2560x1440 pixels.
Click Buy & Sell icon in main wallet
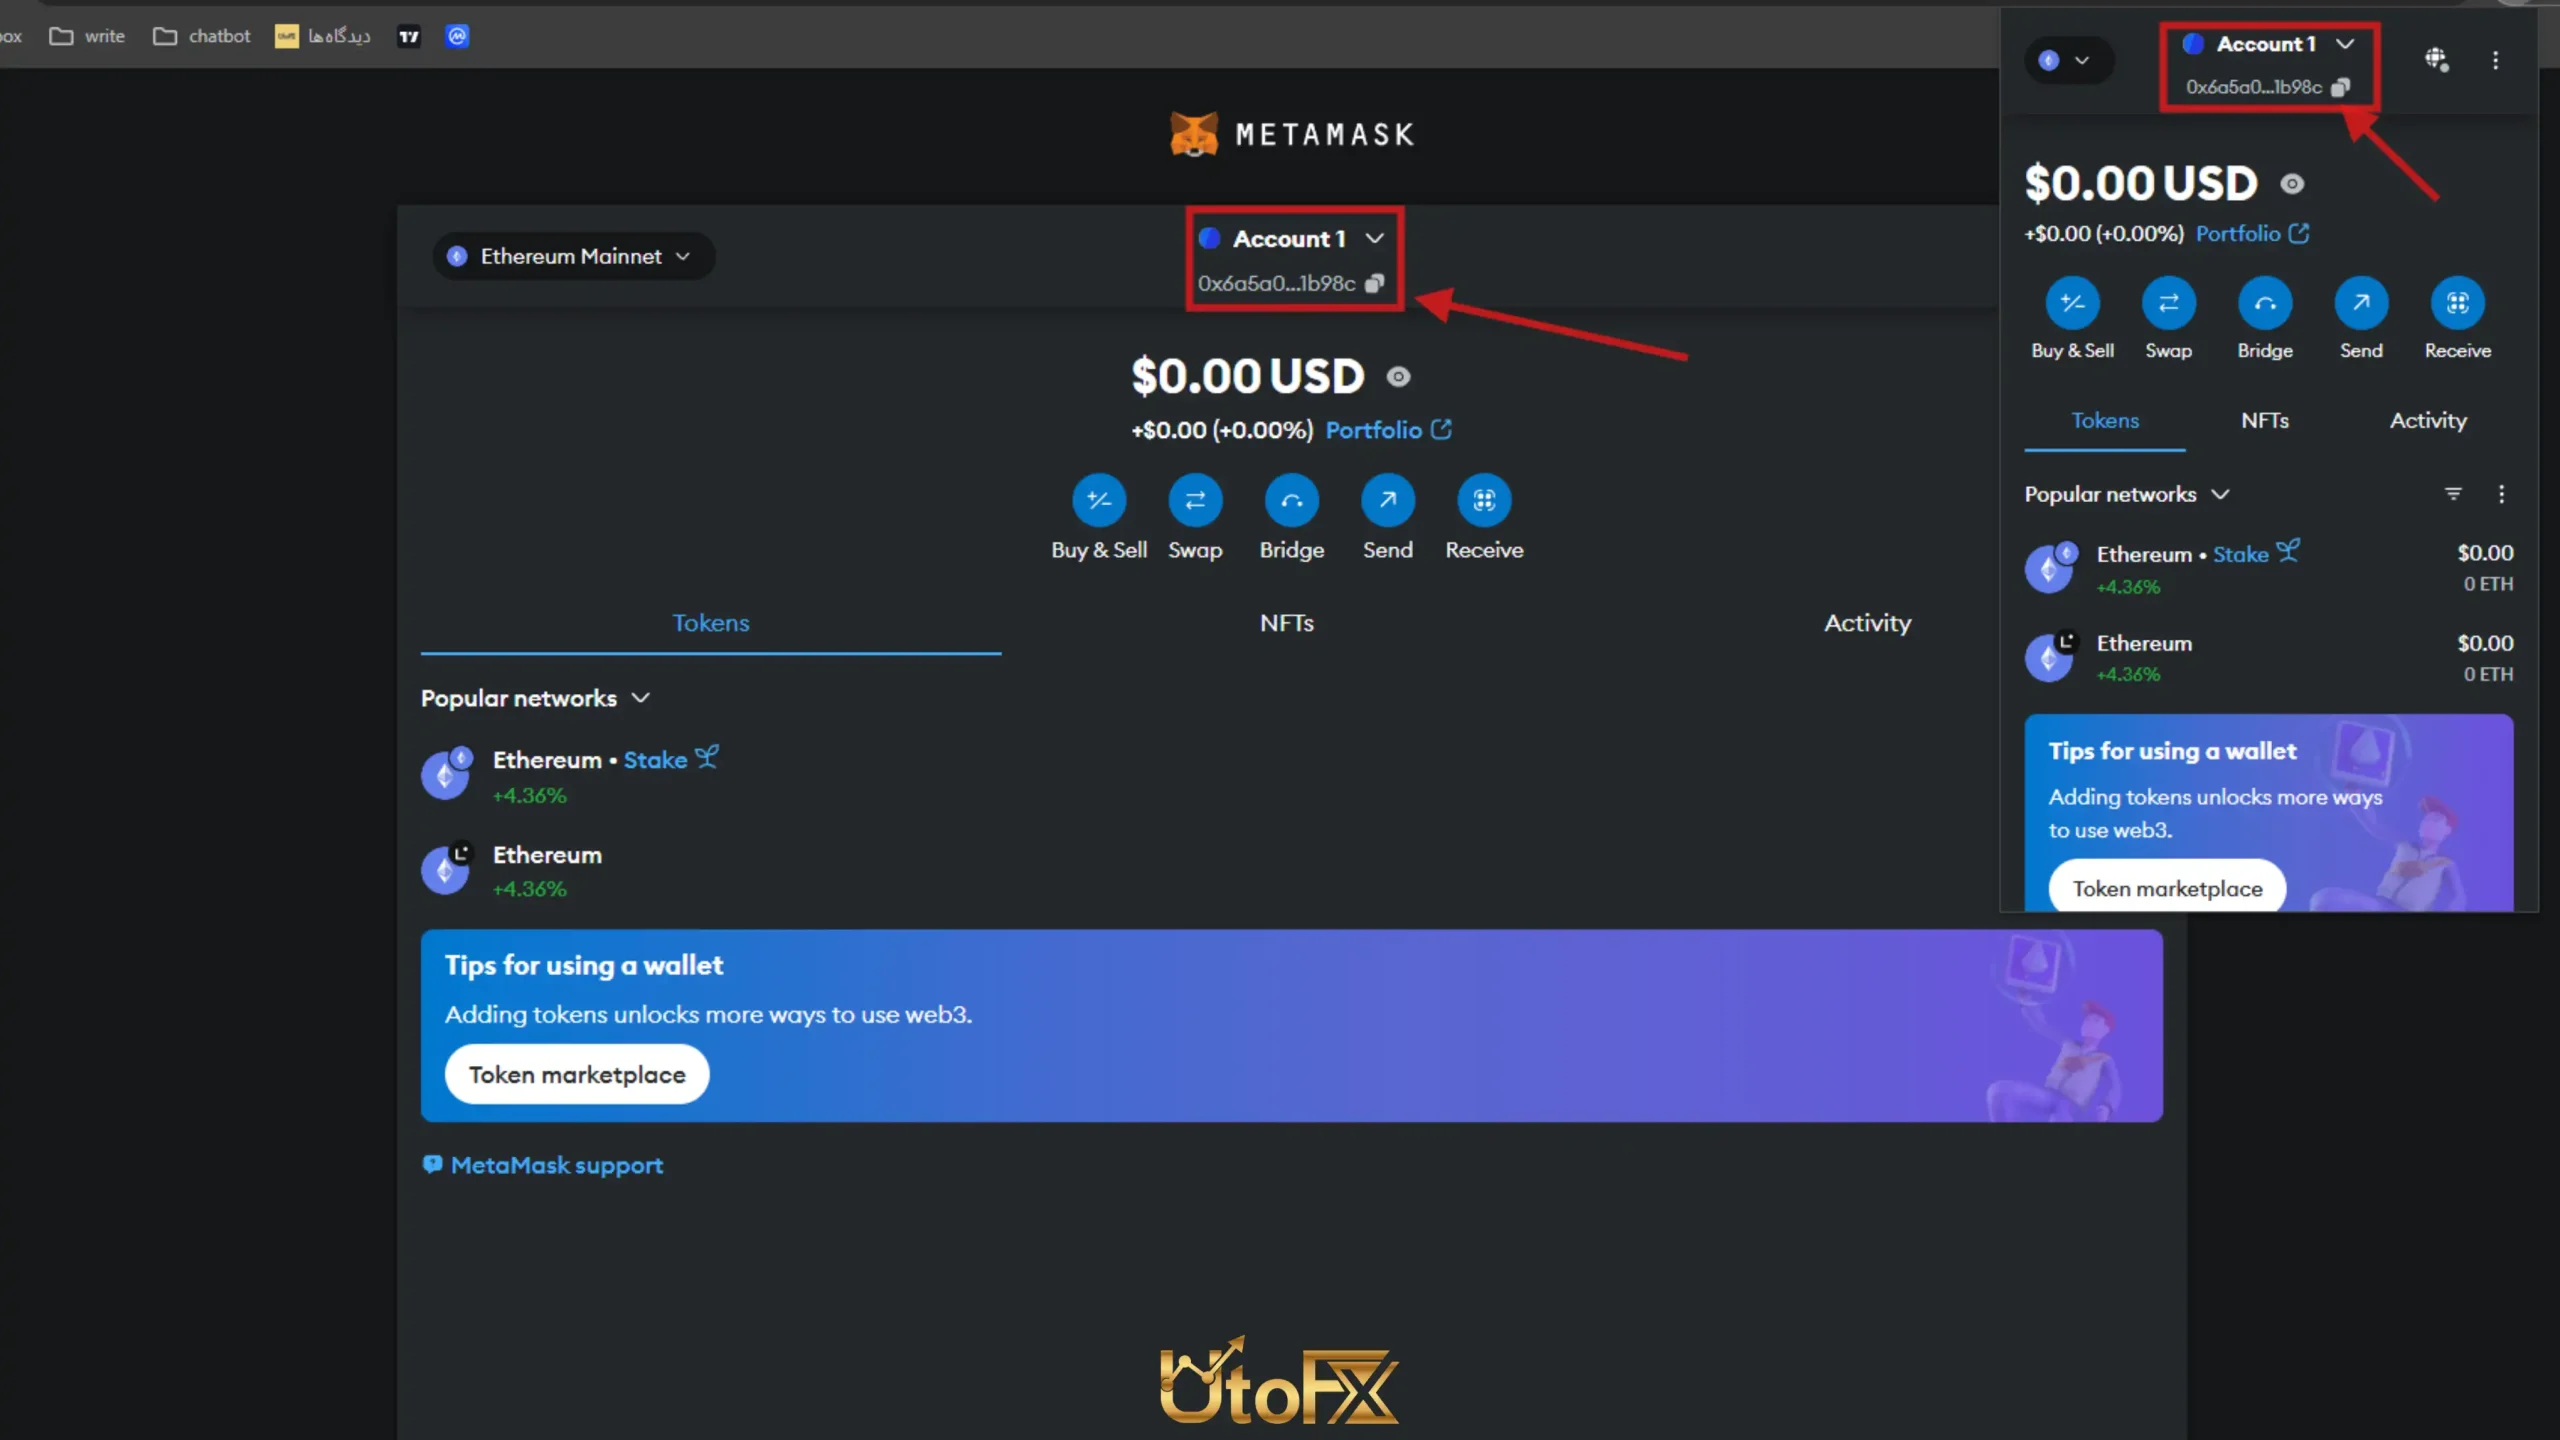1099,500
